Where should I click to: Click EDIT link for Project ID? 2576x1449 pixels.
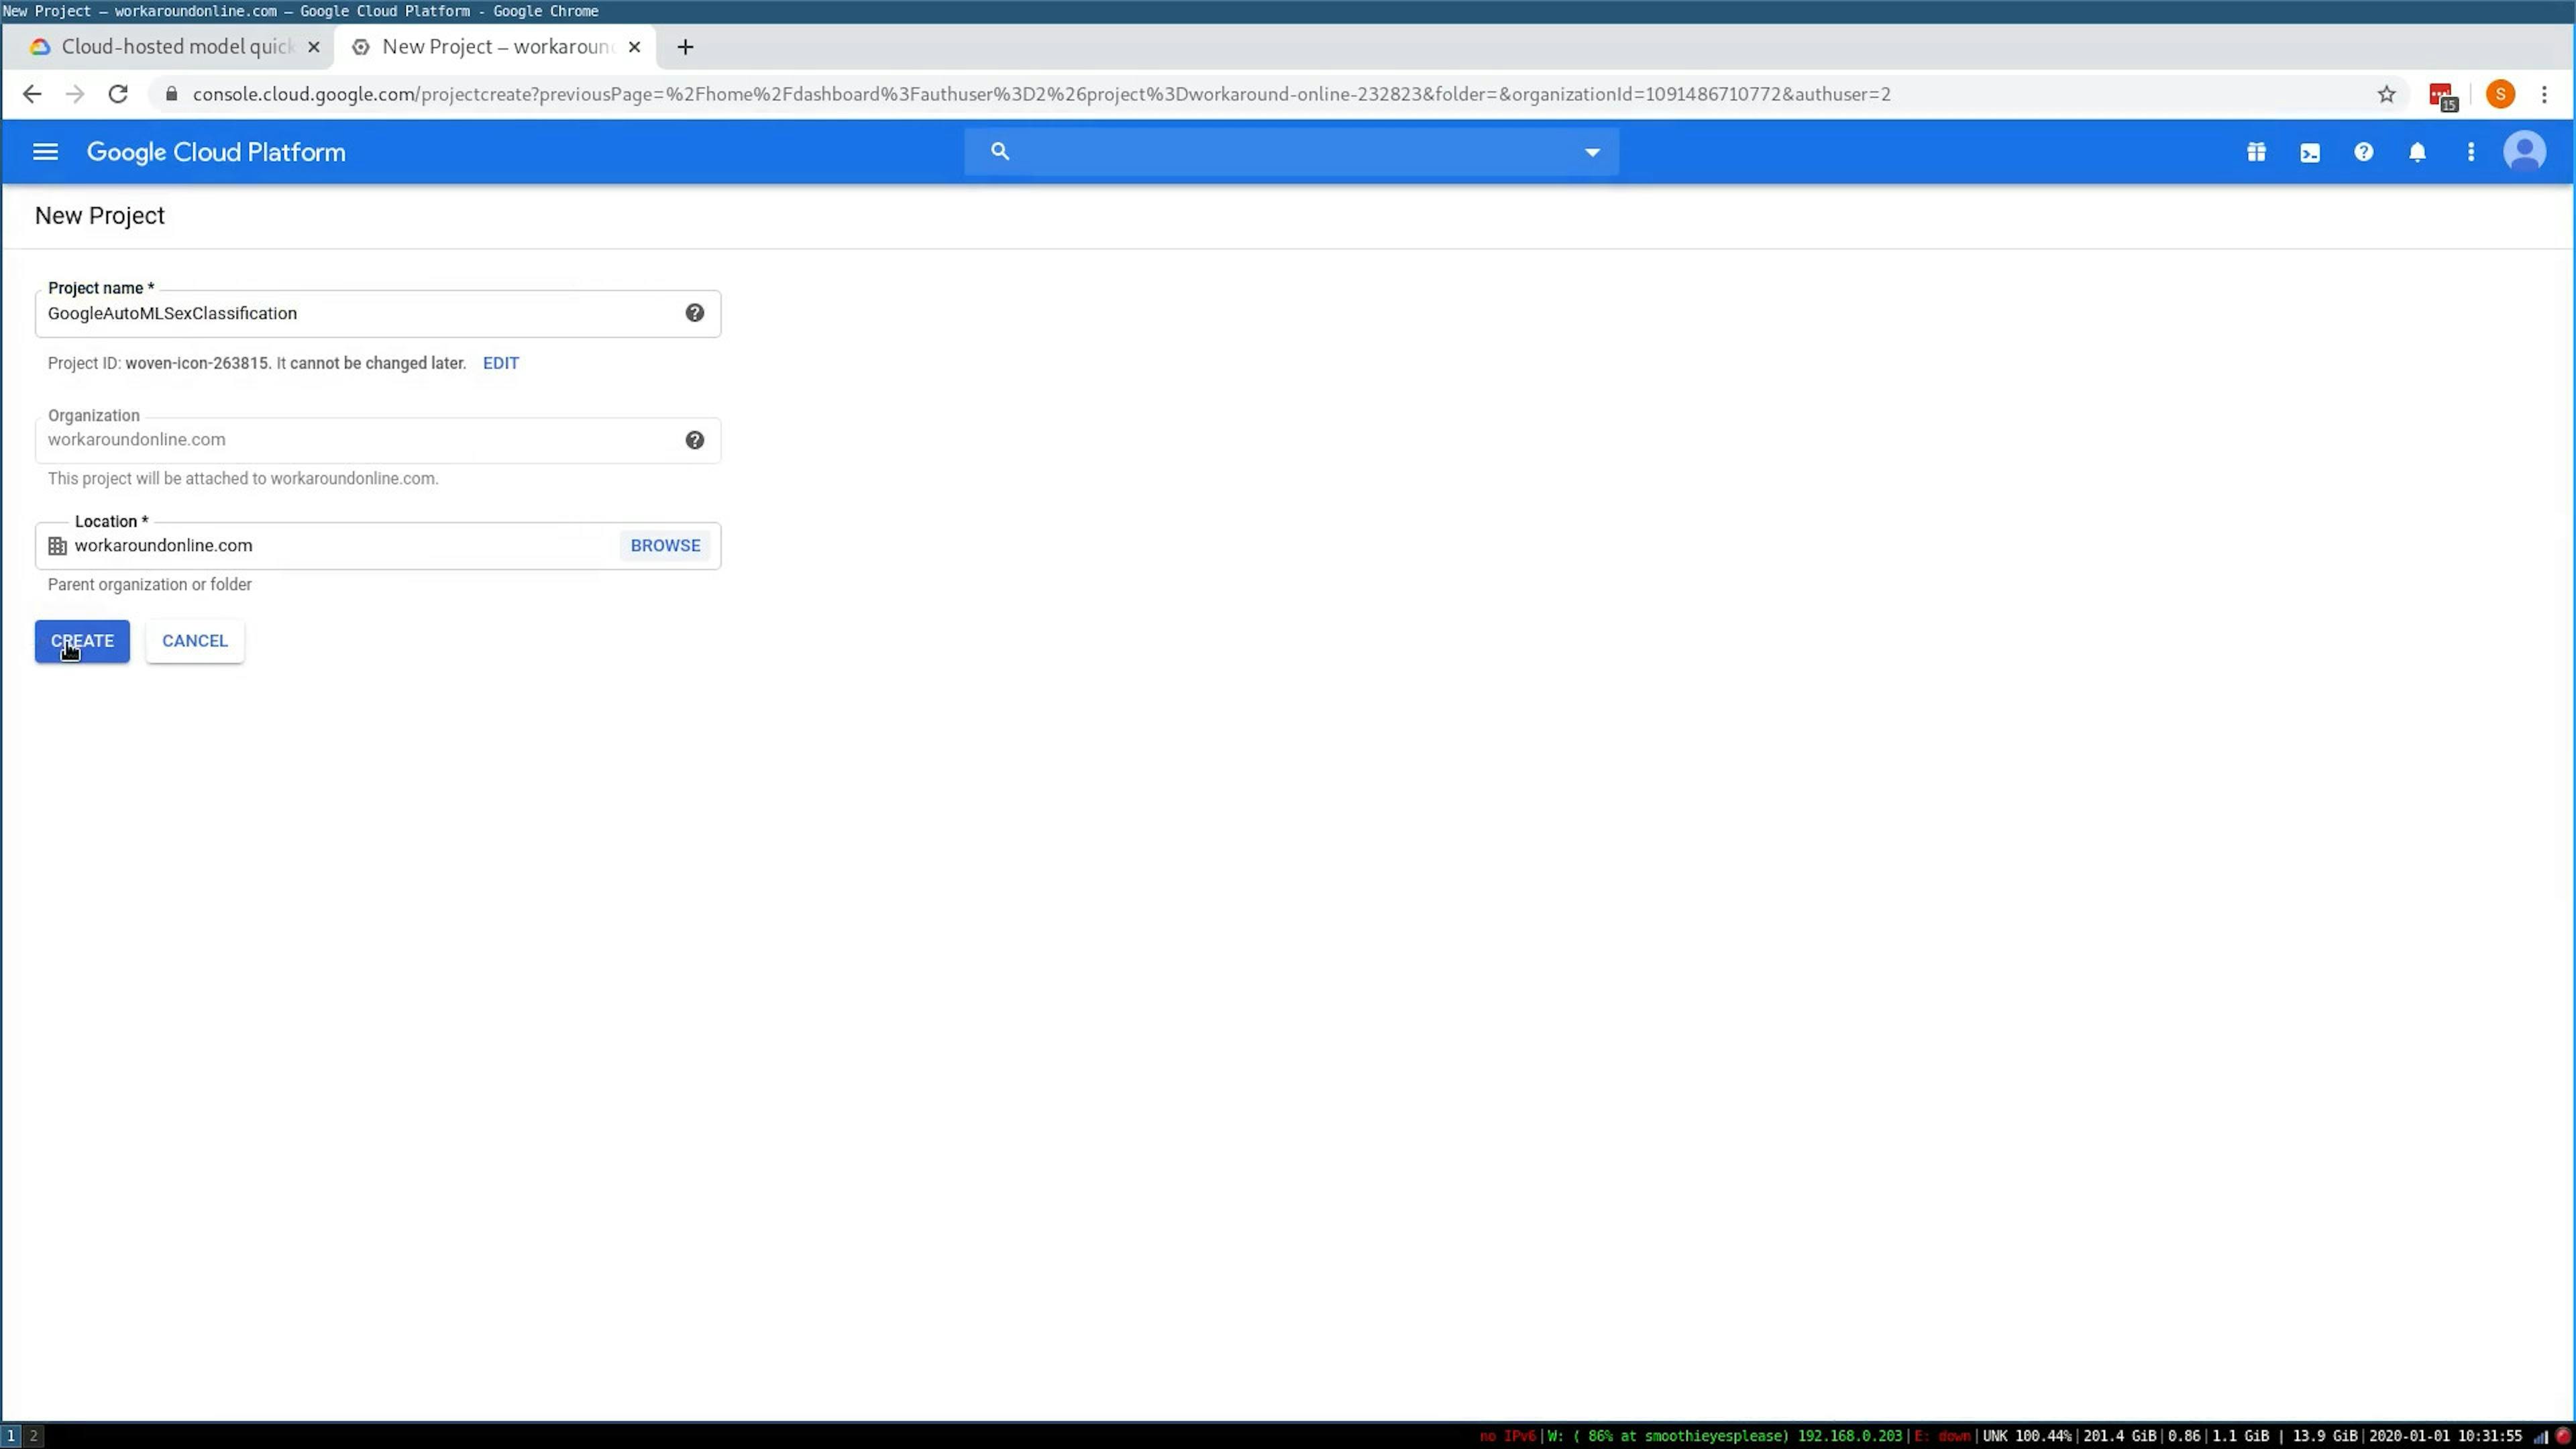click(x=501, y=363)
